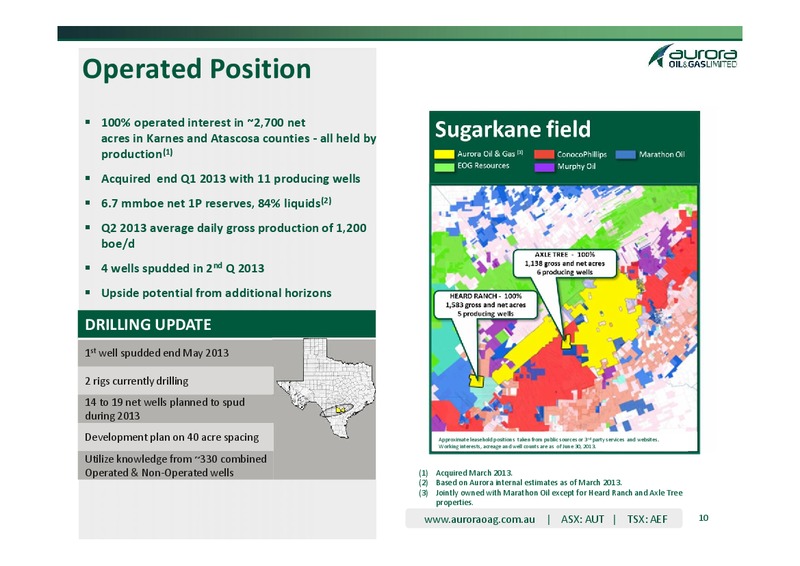The height and width of the screenshot is (566, 800).
Task: Click the yellow Aurora Oil & Gas legend swatch
Action: point(444,154)
